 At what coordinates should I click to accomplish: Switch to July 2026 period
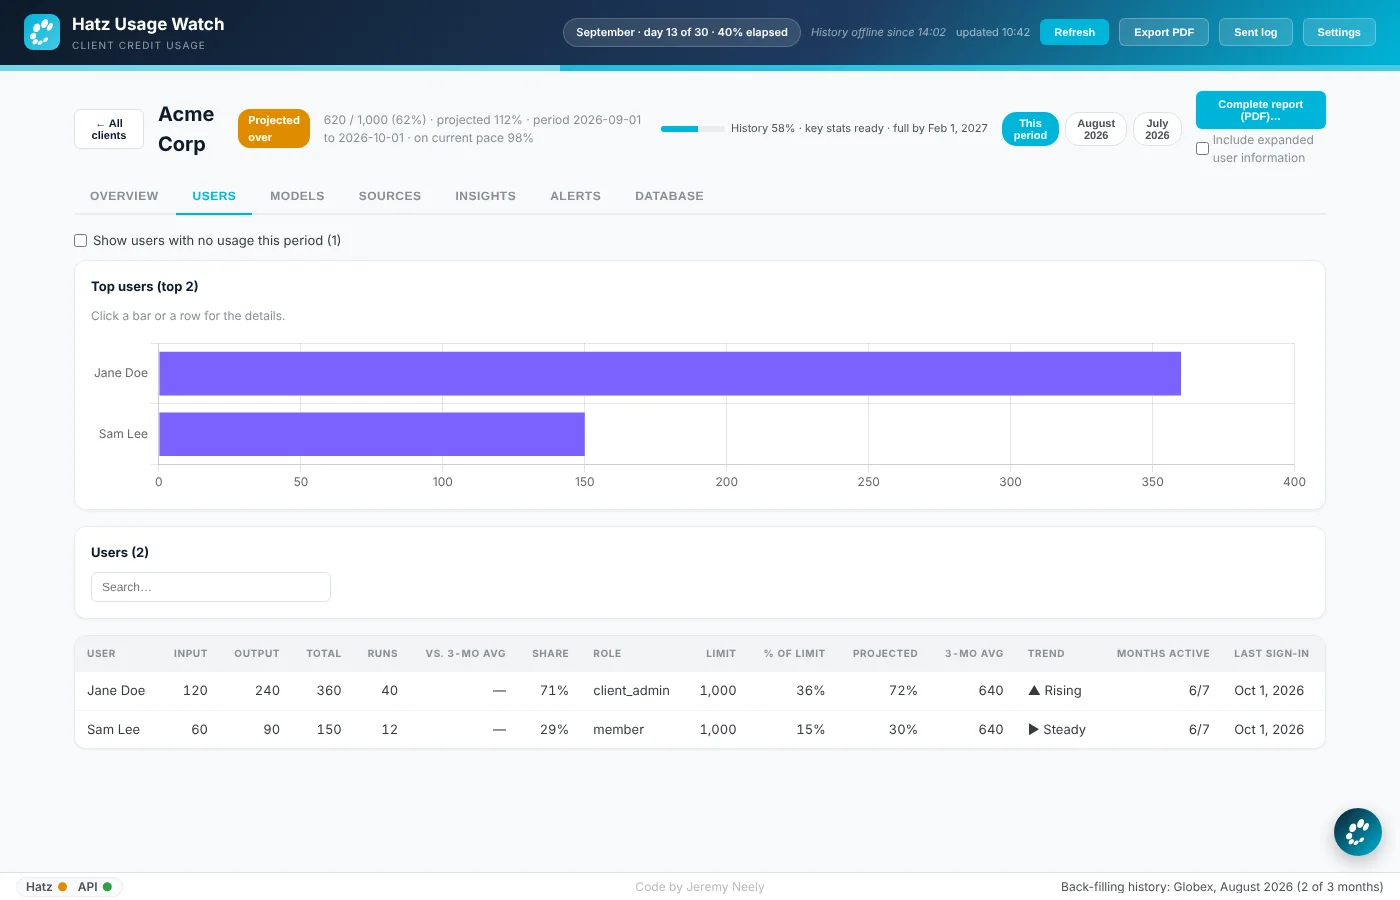click(1157, 129)
